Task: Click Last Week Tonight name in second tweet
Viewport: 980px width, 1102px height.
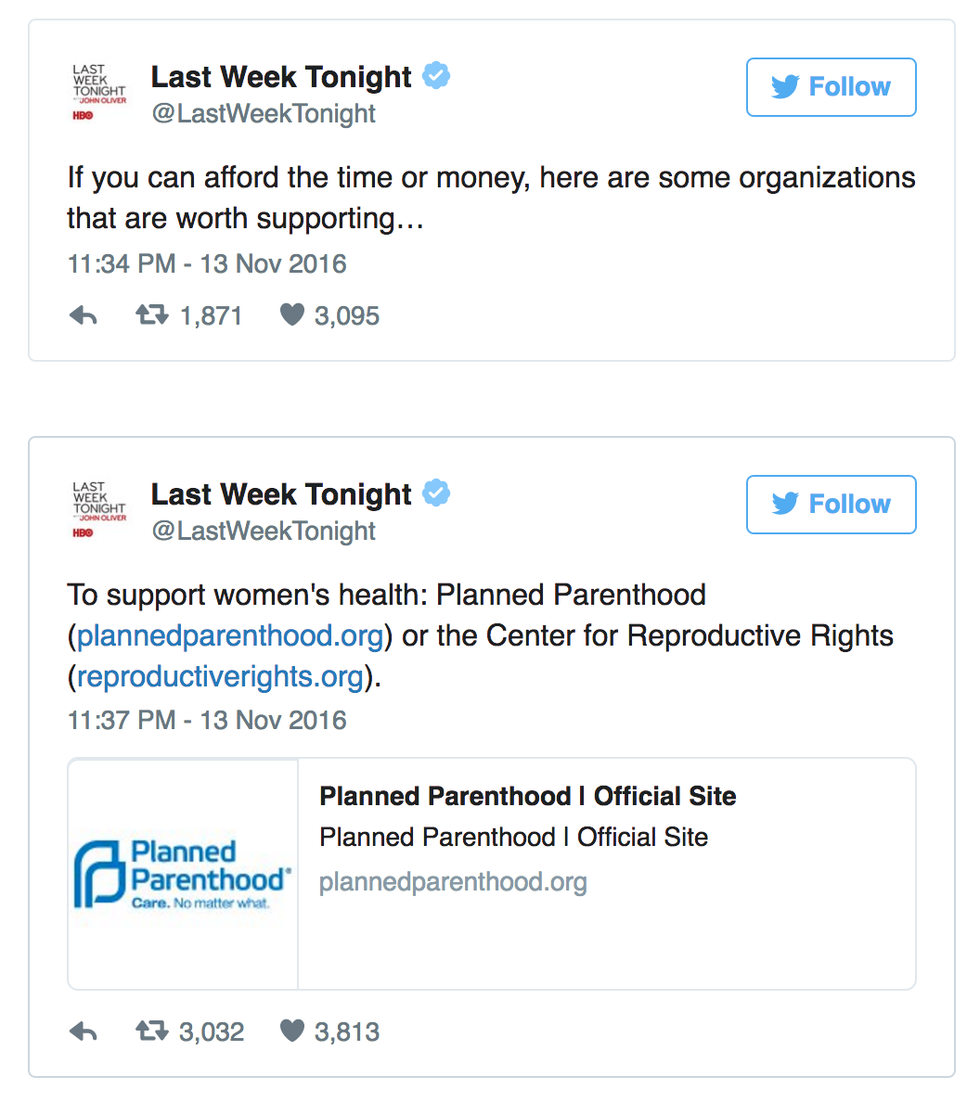Action: coord(281,494)
